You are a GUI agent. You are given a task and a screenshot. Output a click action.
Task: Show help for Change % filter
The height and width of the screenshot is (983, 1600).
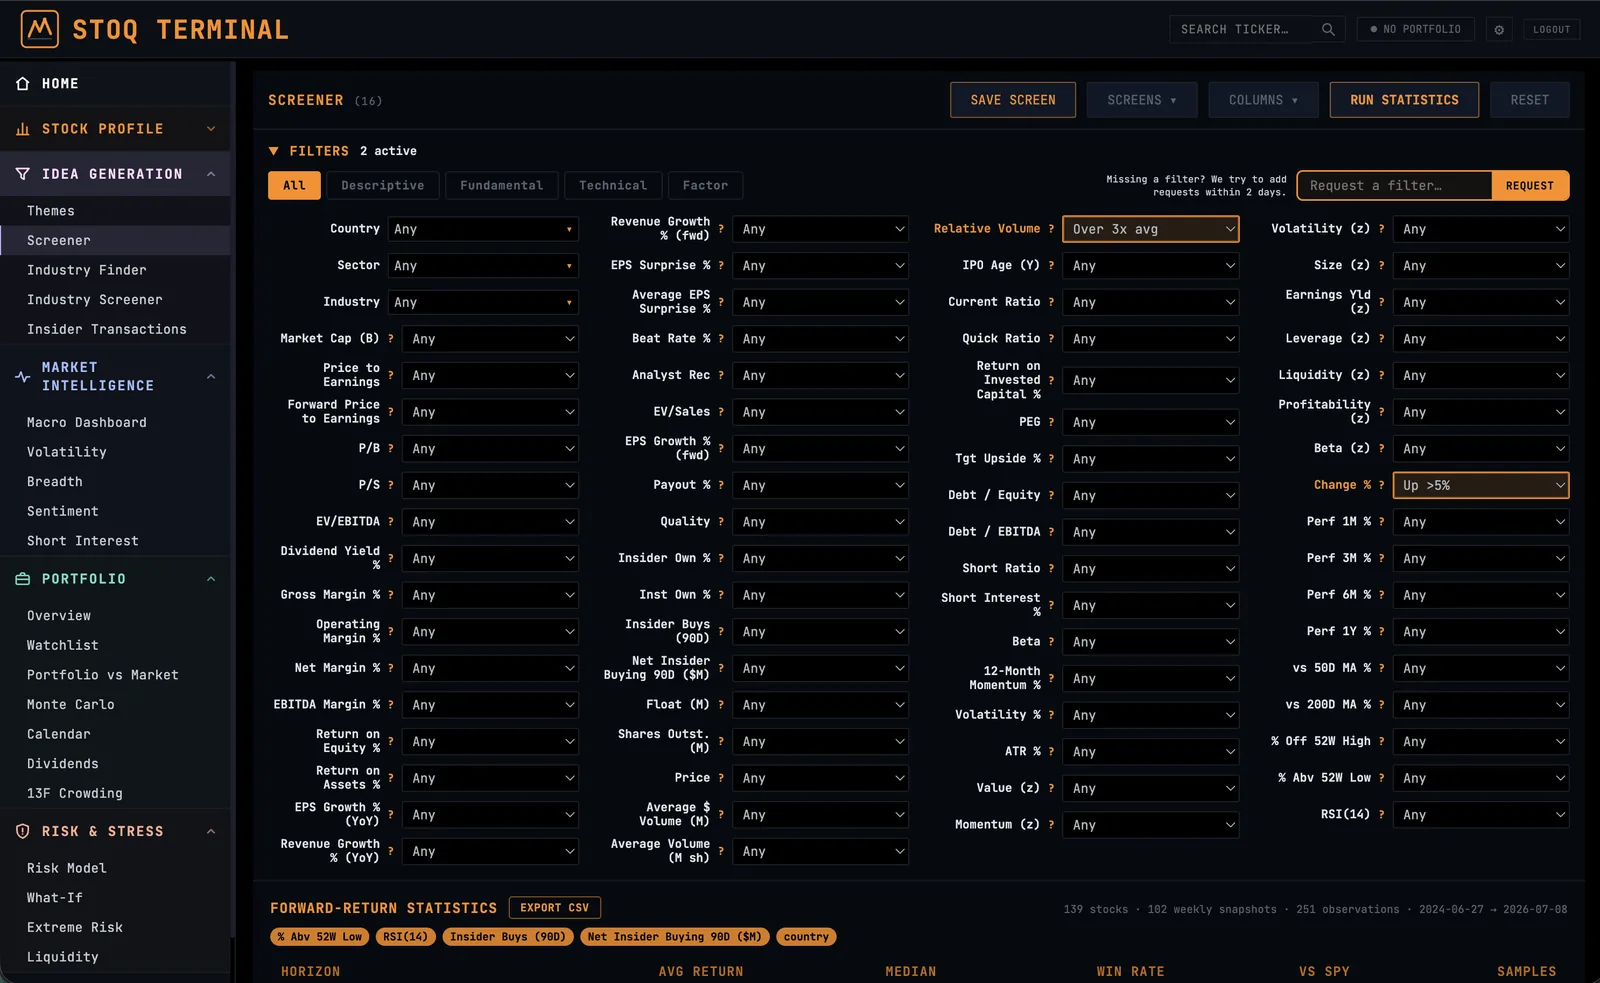pyautogui.click(x=1381, y=485)
